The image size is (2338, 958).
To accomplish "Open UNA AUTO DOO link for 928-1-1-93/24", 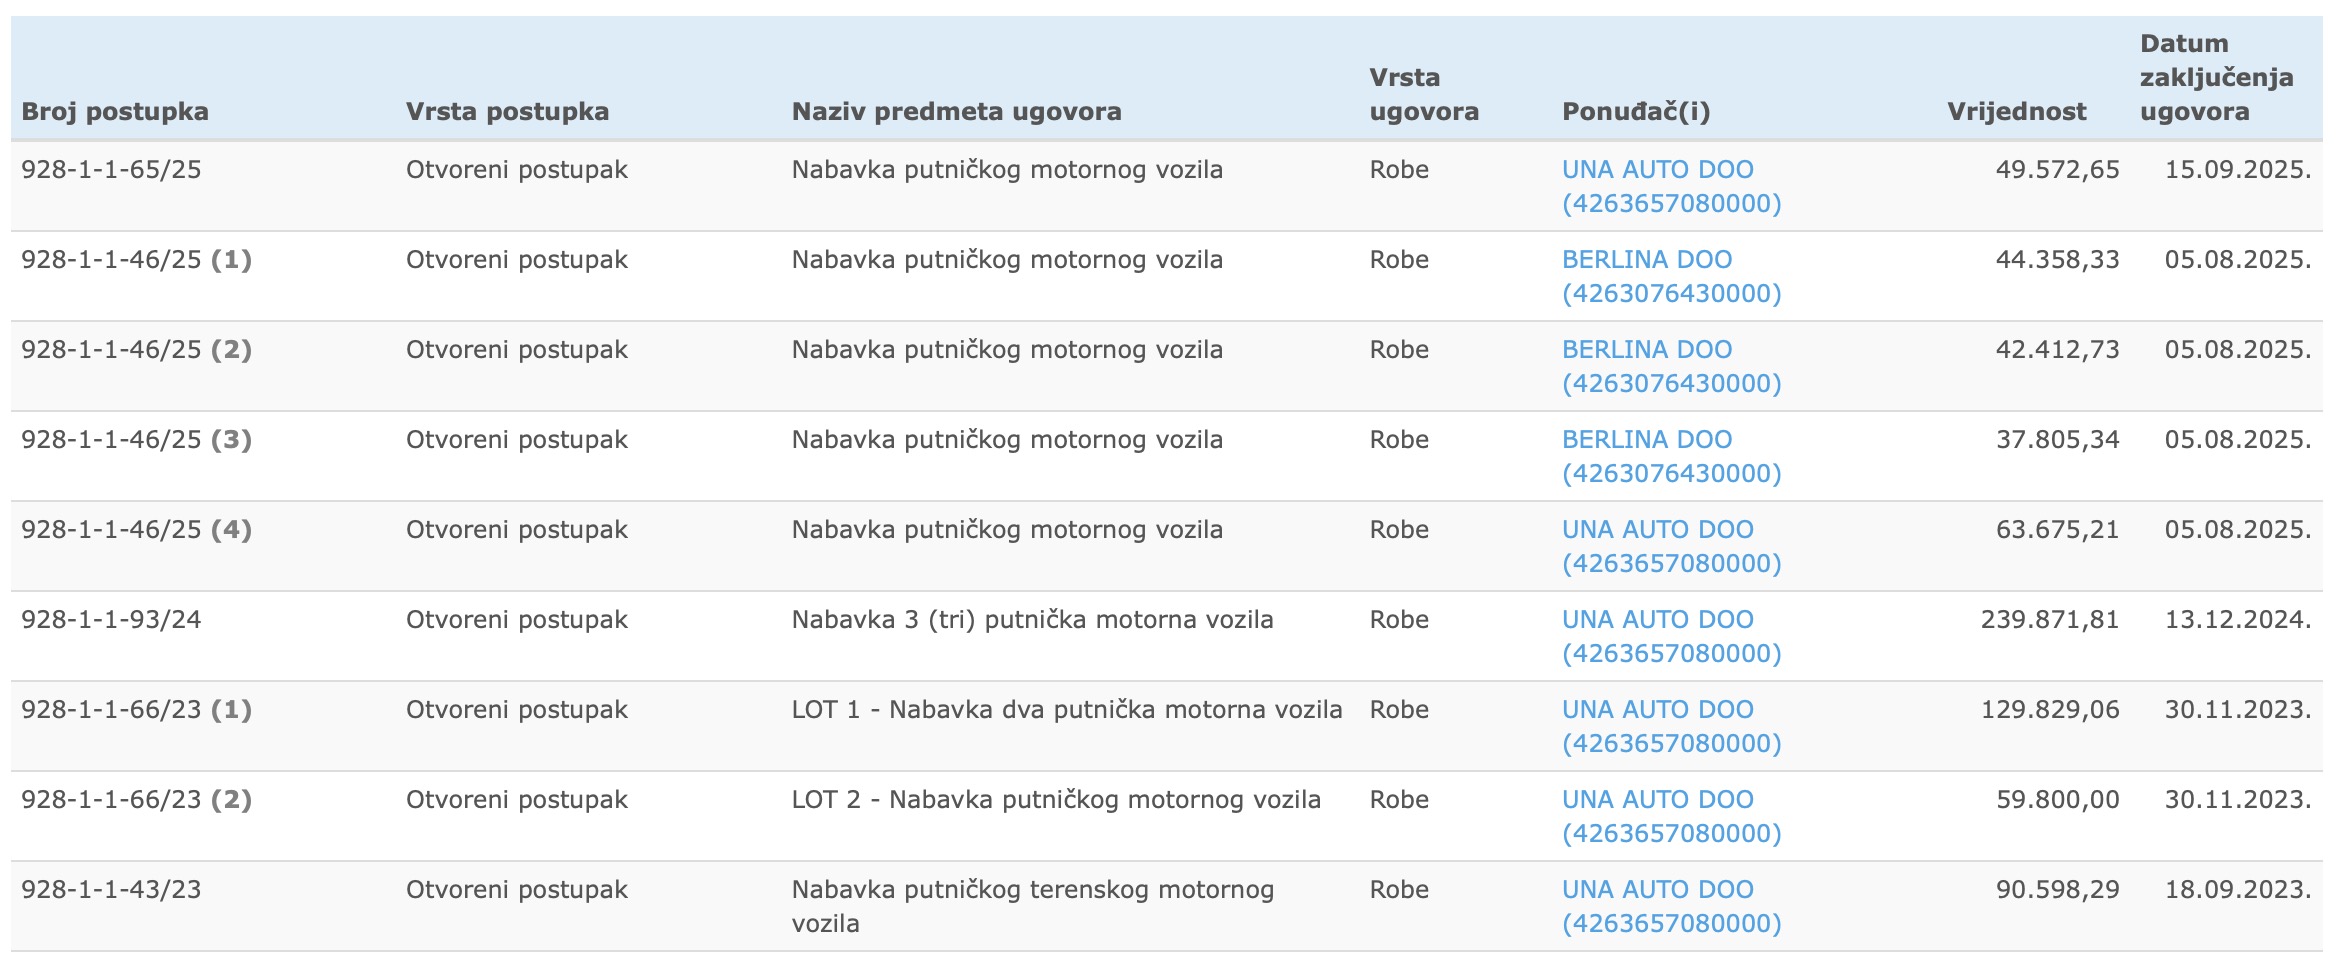I will point(1671,636).
